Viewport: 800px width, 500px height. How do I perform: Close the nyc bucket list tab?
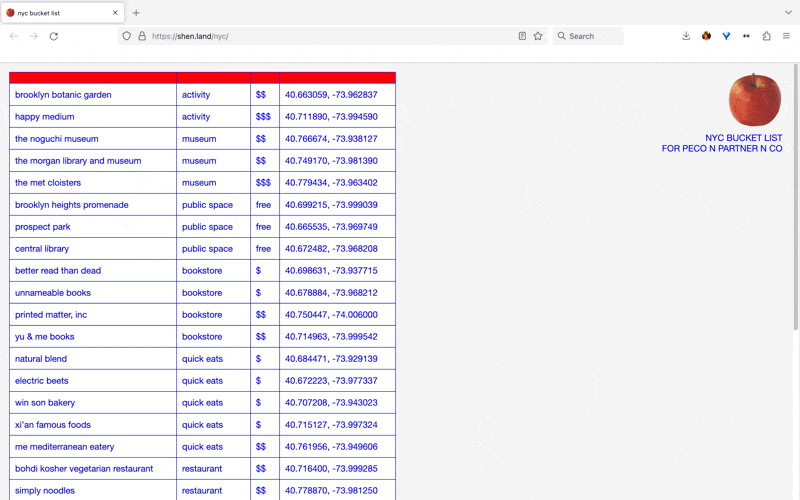[x=115, y=13]
